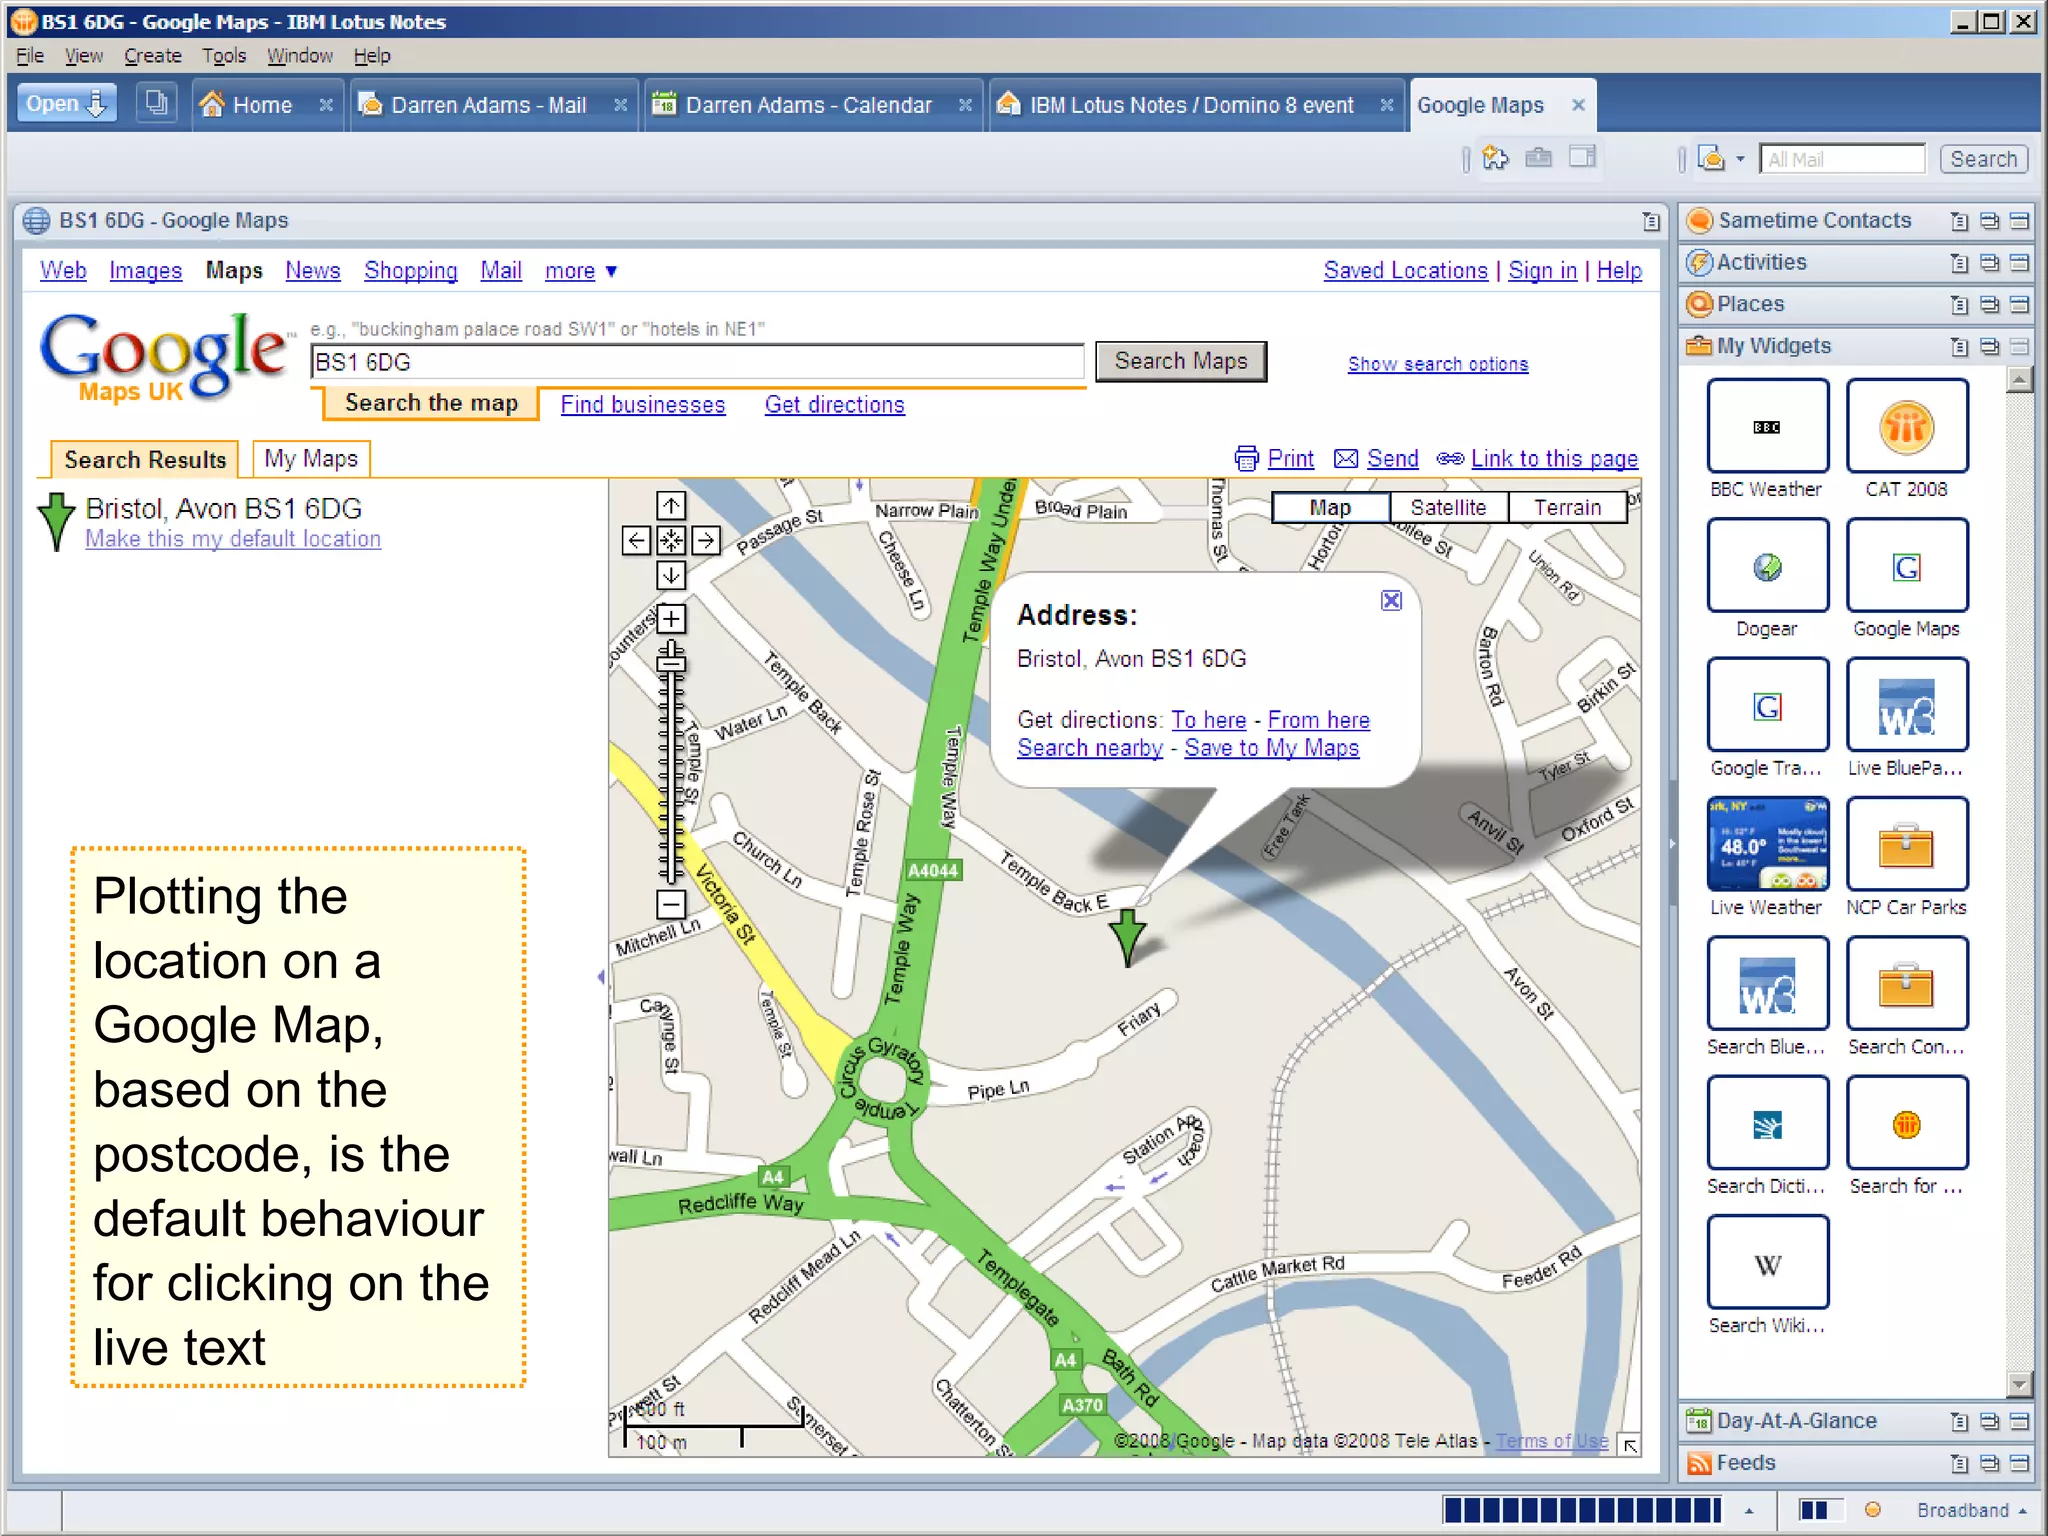Open Search Contacts widget

(x=1907, y=984)
